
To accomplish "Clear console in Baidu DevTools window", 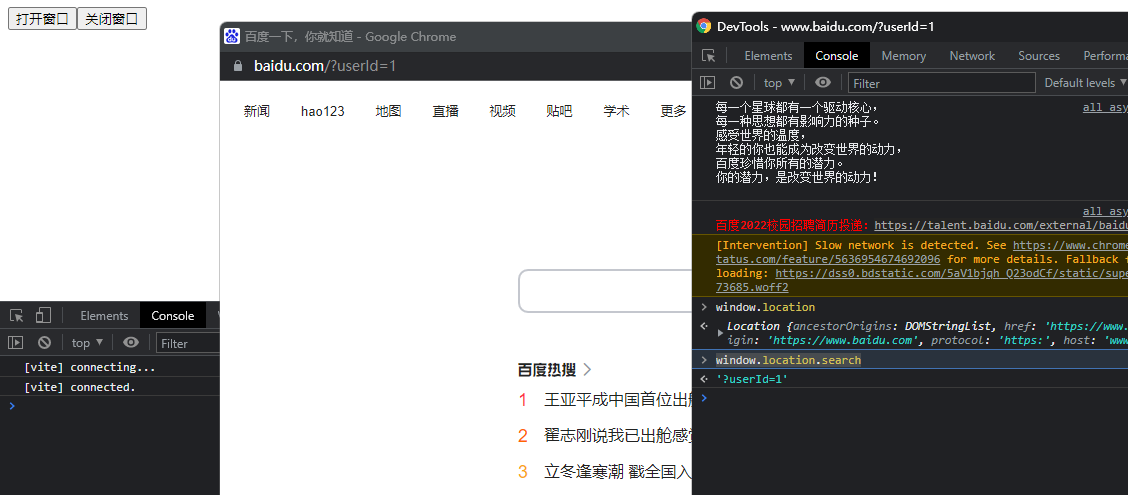I will (x=736, y=83).
